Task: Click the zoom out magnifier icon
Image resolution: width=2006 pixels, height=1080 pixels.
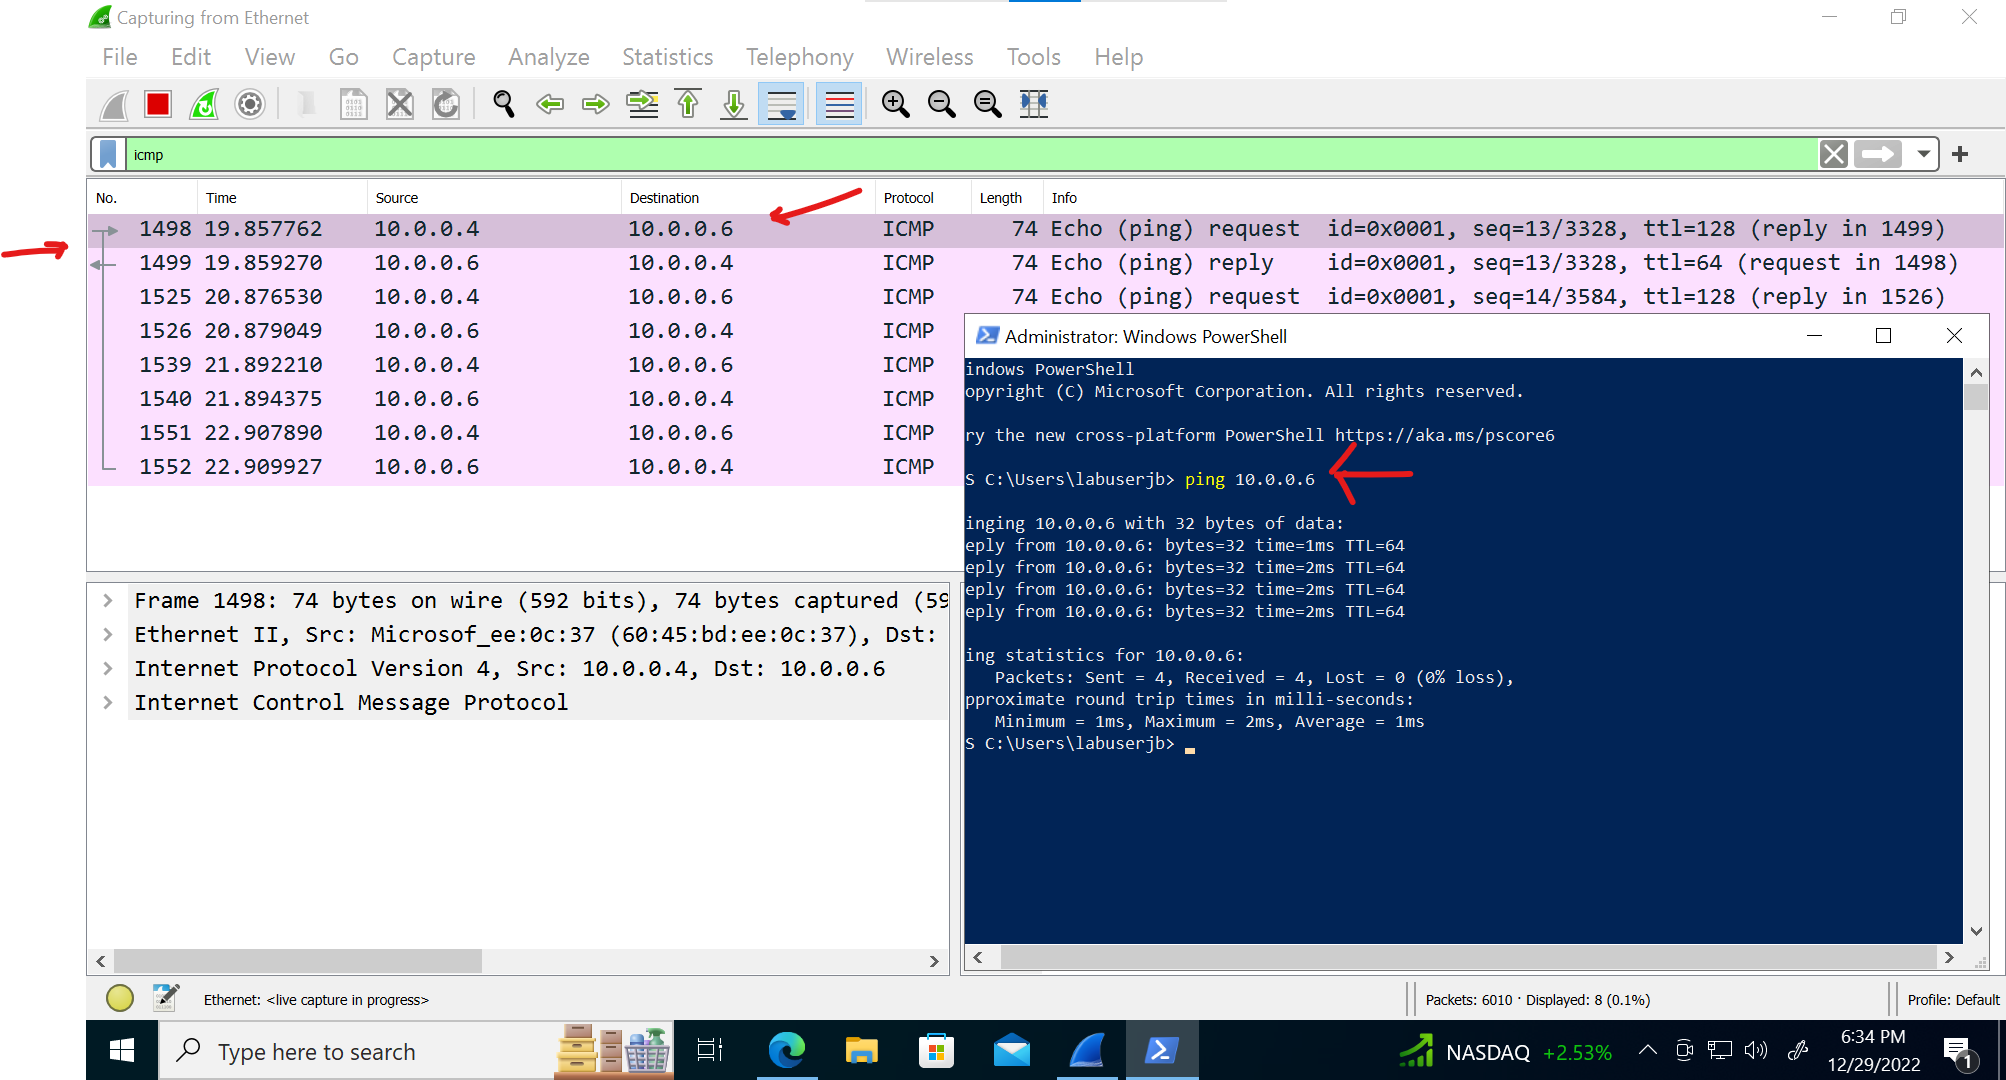Action: coord(941,104)
